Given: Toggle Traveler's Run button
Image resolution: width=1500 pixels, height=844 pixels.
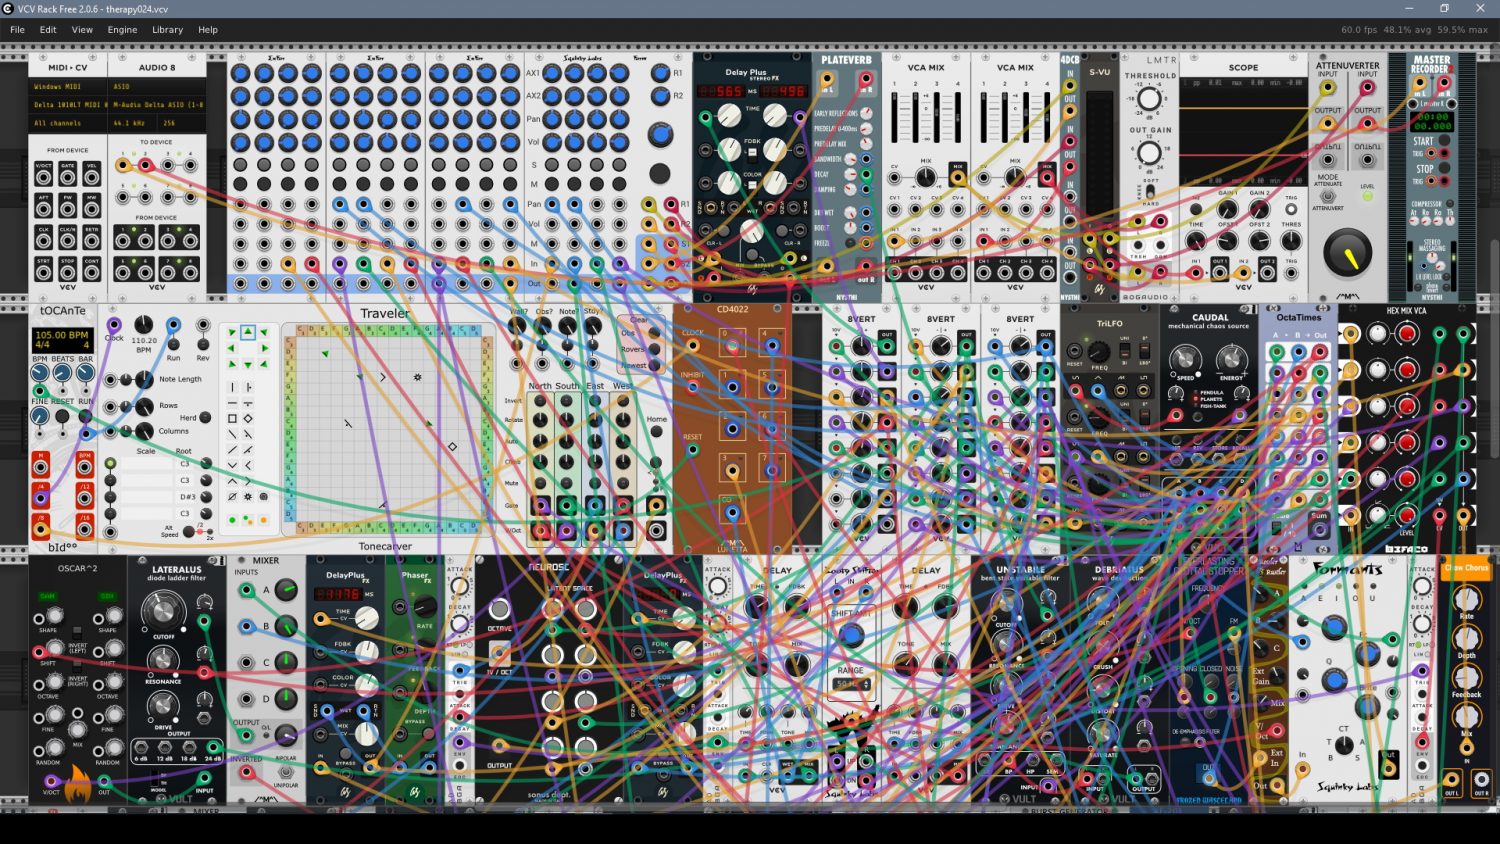Looking at the screenshot, I should click(174, 343).
